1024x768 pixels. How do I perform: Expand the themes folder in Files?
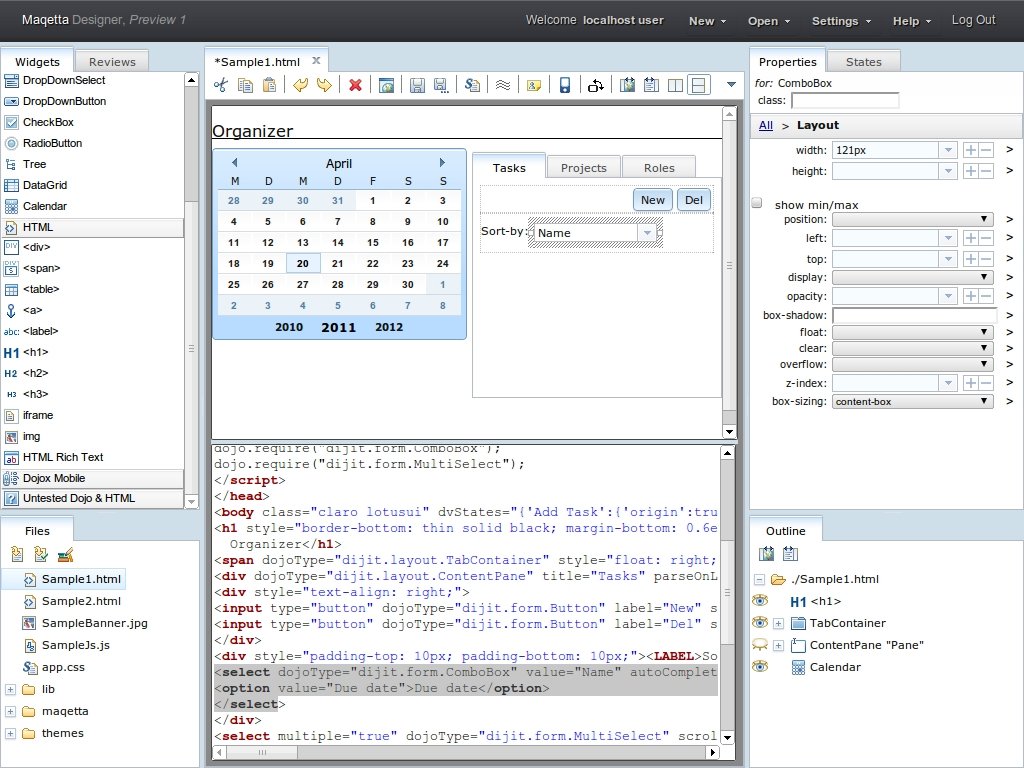10,733
